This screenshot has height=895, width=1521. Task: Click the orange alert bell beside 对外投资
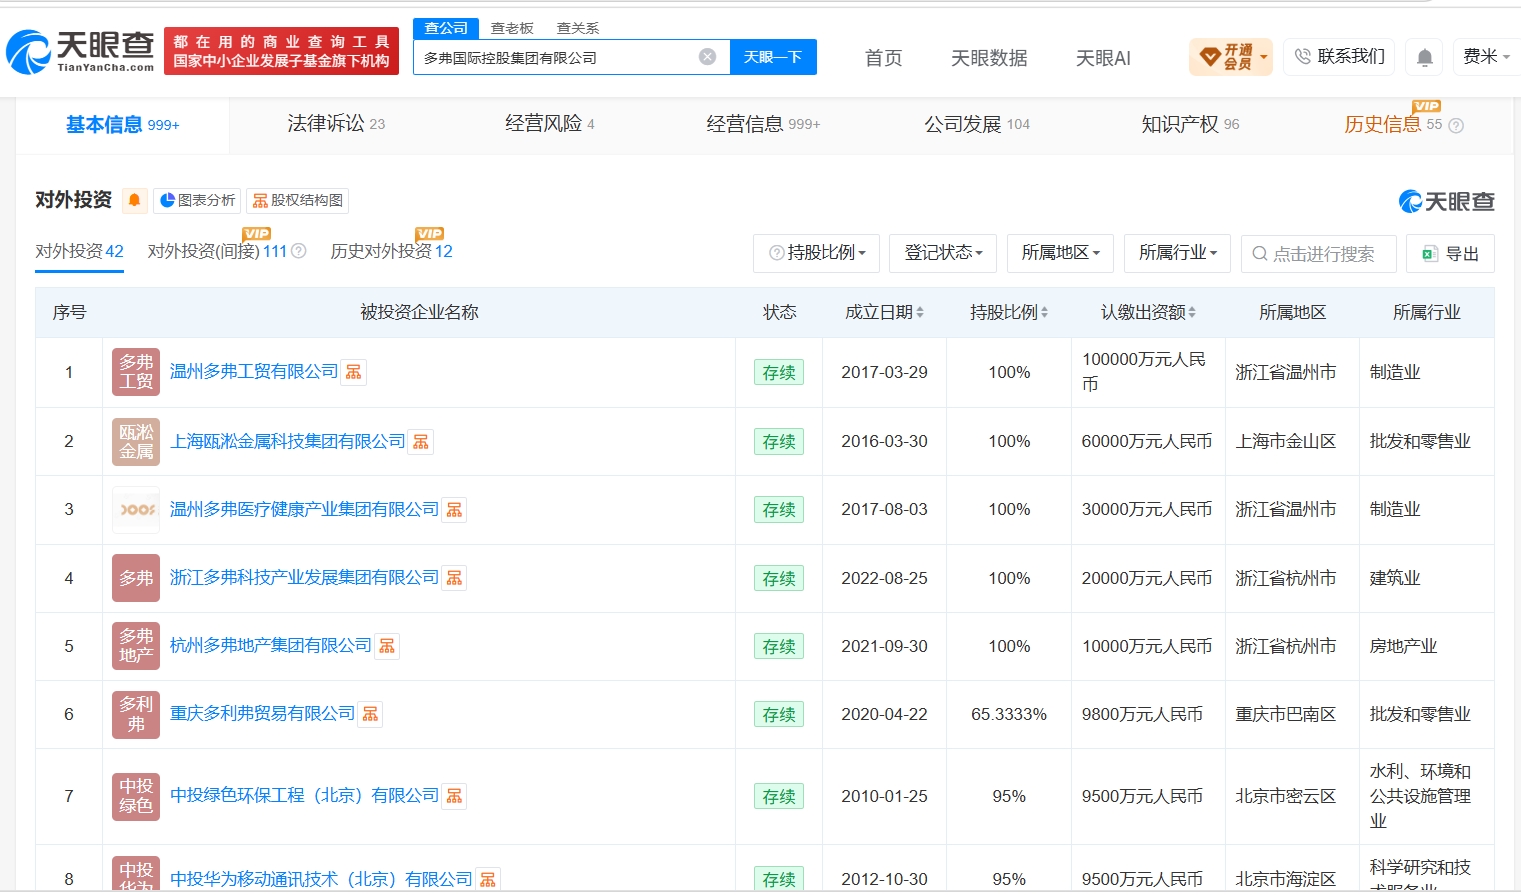pos(134,200)
